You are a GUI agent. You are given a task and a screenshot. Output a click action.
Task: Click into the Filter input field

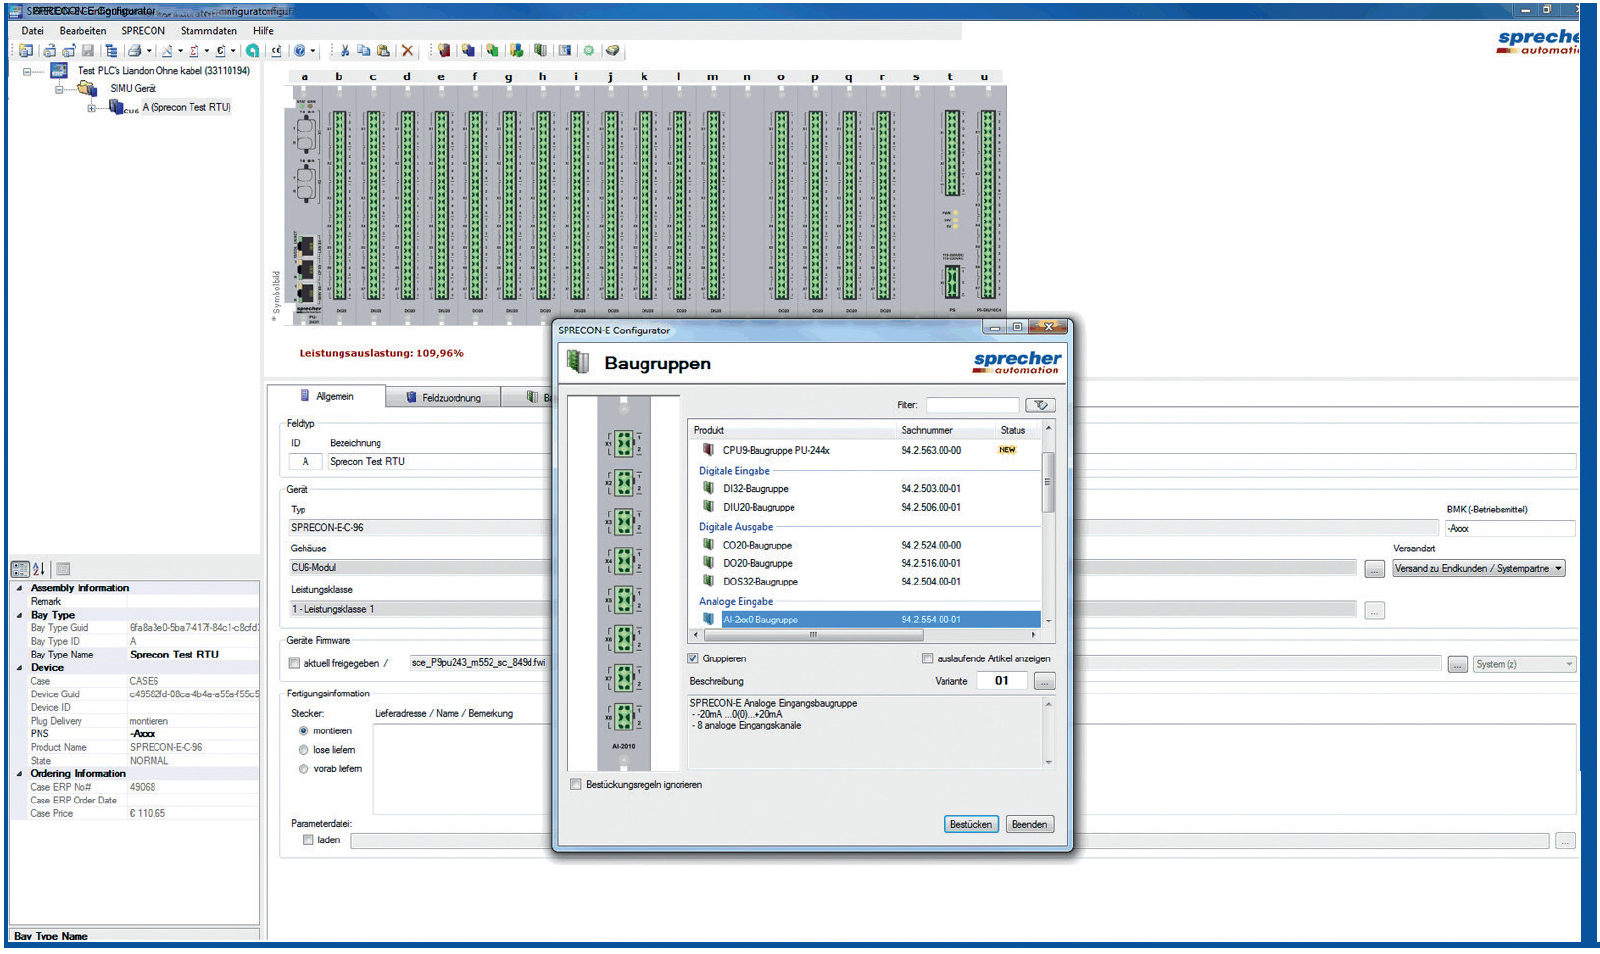(x=972, y=405)
